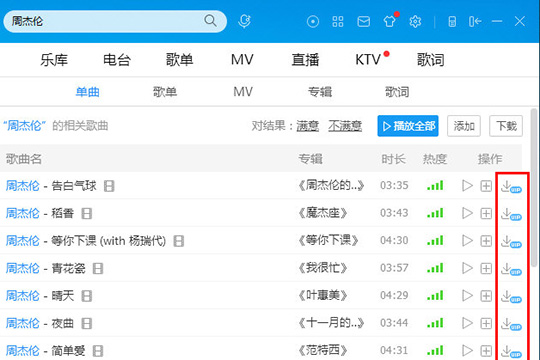
Task: Click the 下载 button
Action: pyautogui.click(x=506, y=126)
